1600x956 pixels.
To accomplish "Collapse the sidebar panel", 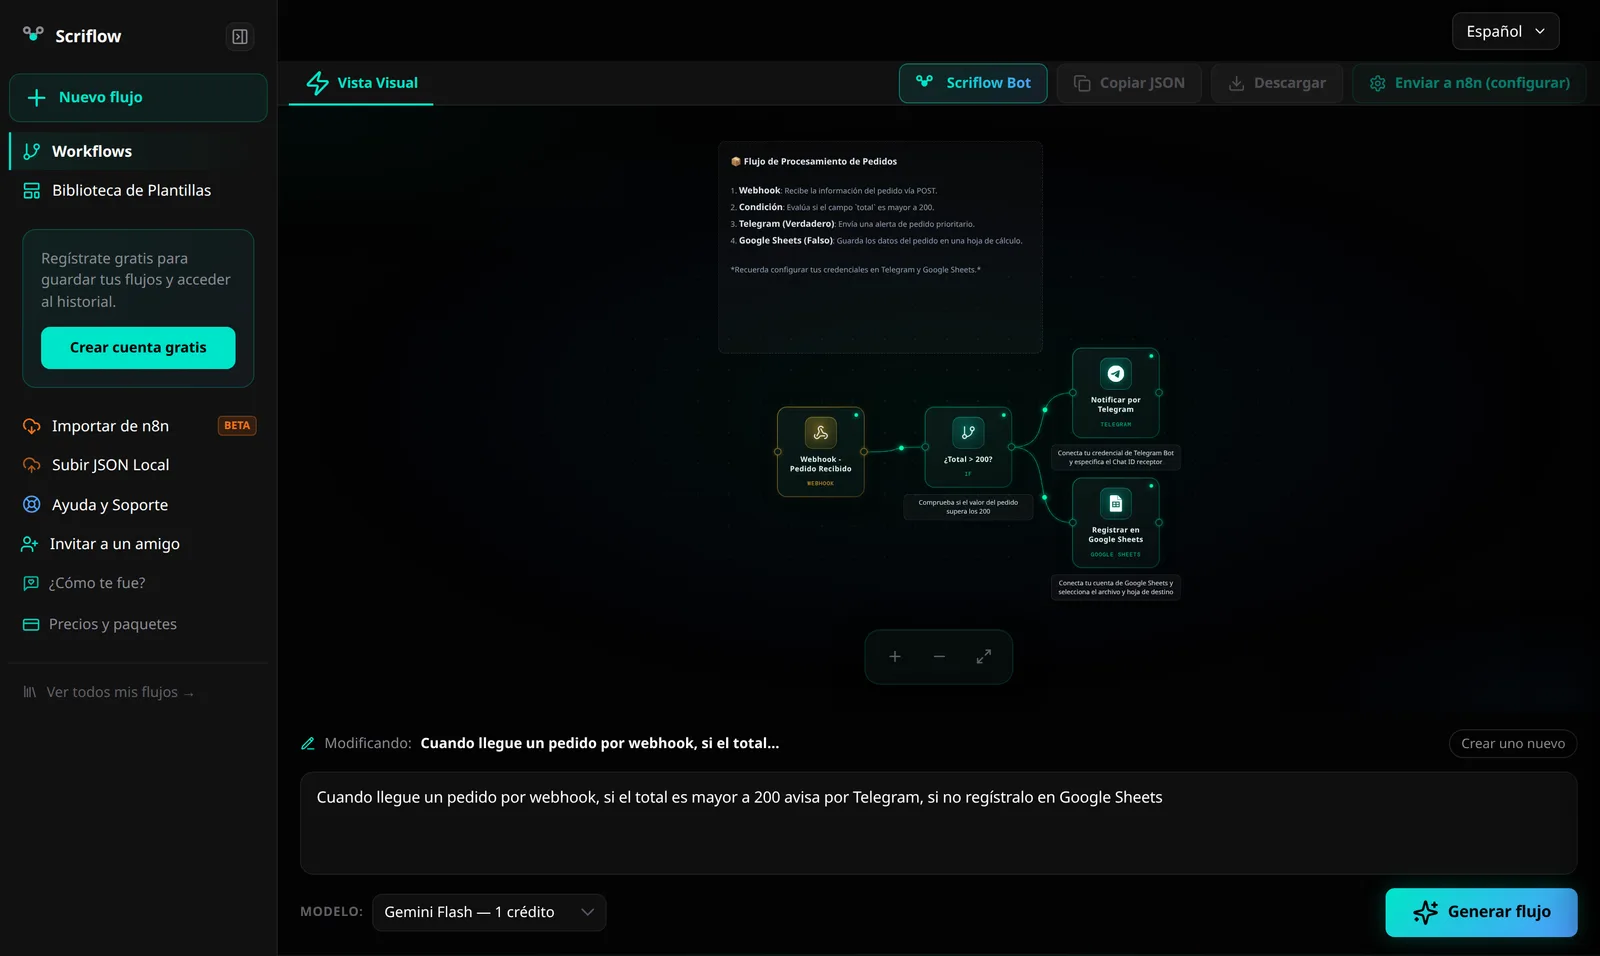I will tap(240, 37).
